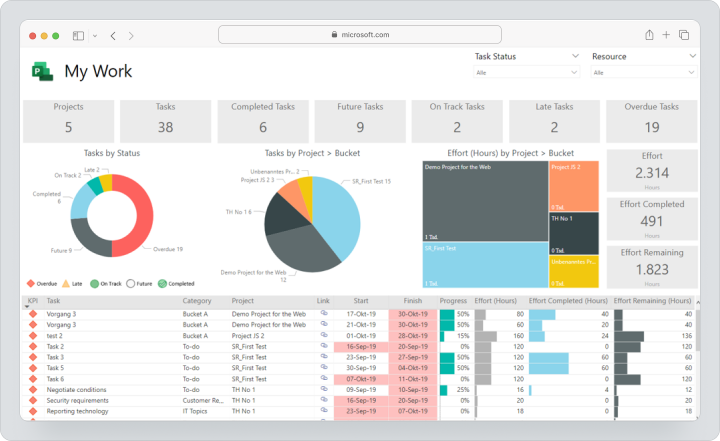Click the KPI diamond for Task 2 row

coord(33,346)
